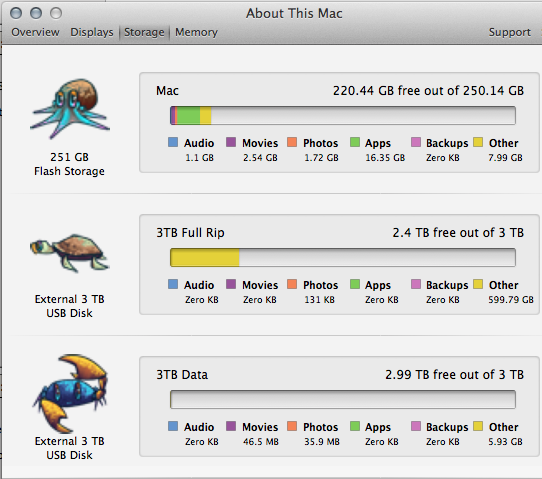Open the Support link
This screenshot has height=479, width=542.
point(510,32)
